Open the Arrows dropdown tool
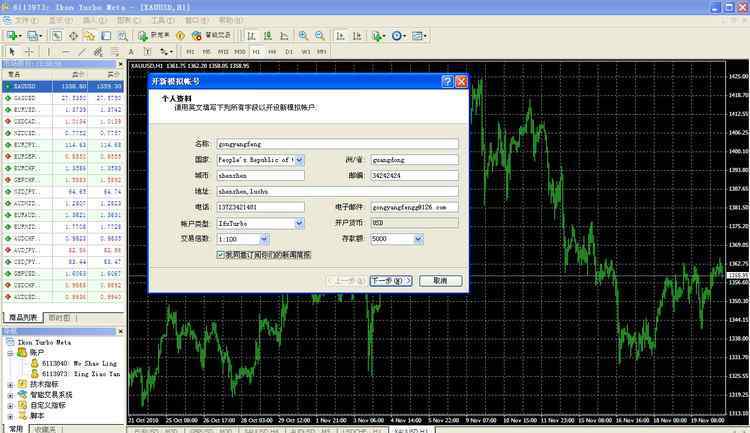Image resolution: width=750 pixels, height=433 pixels. pyautogui.click(x=166, y=51)
